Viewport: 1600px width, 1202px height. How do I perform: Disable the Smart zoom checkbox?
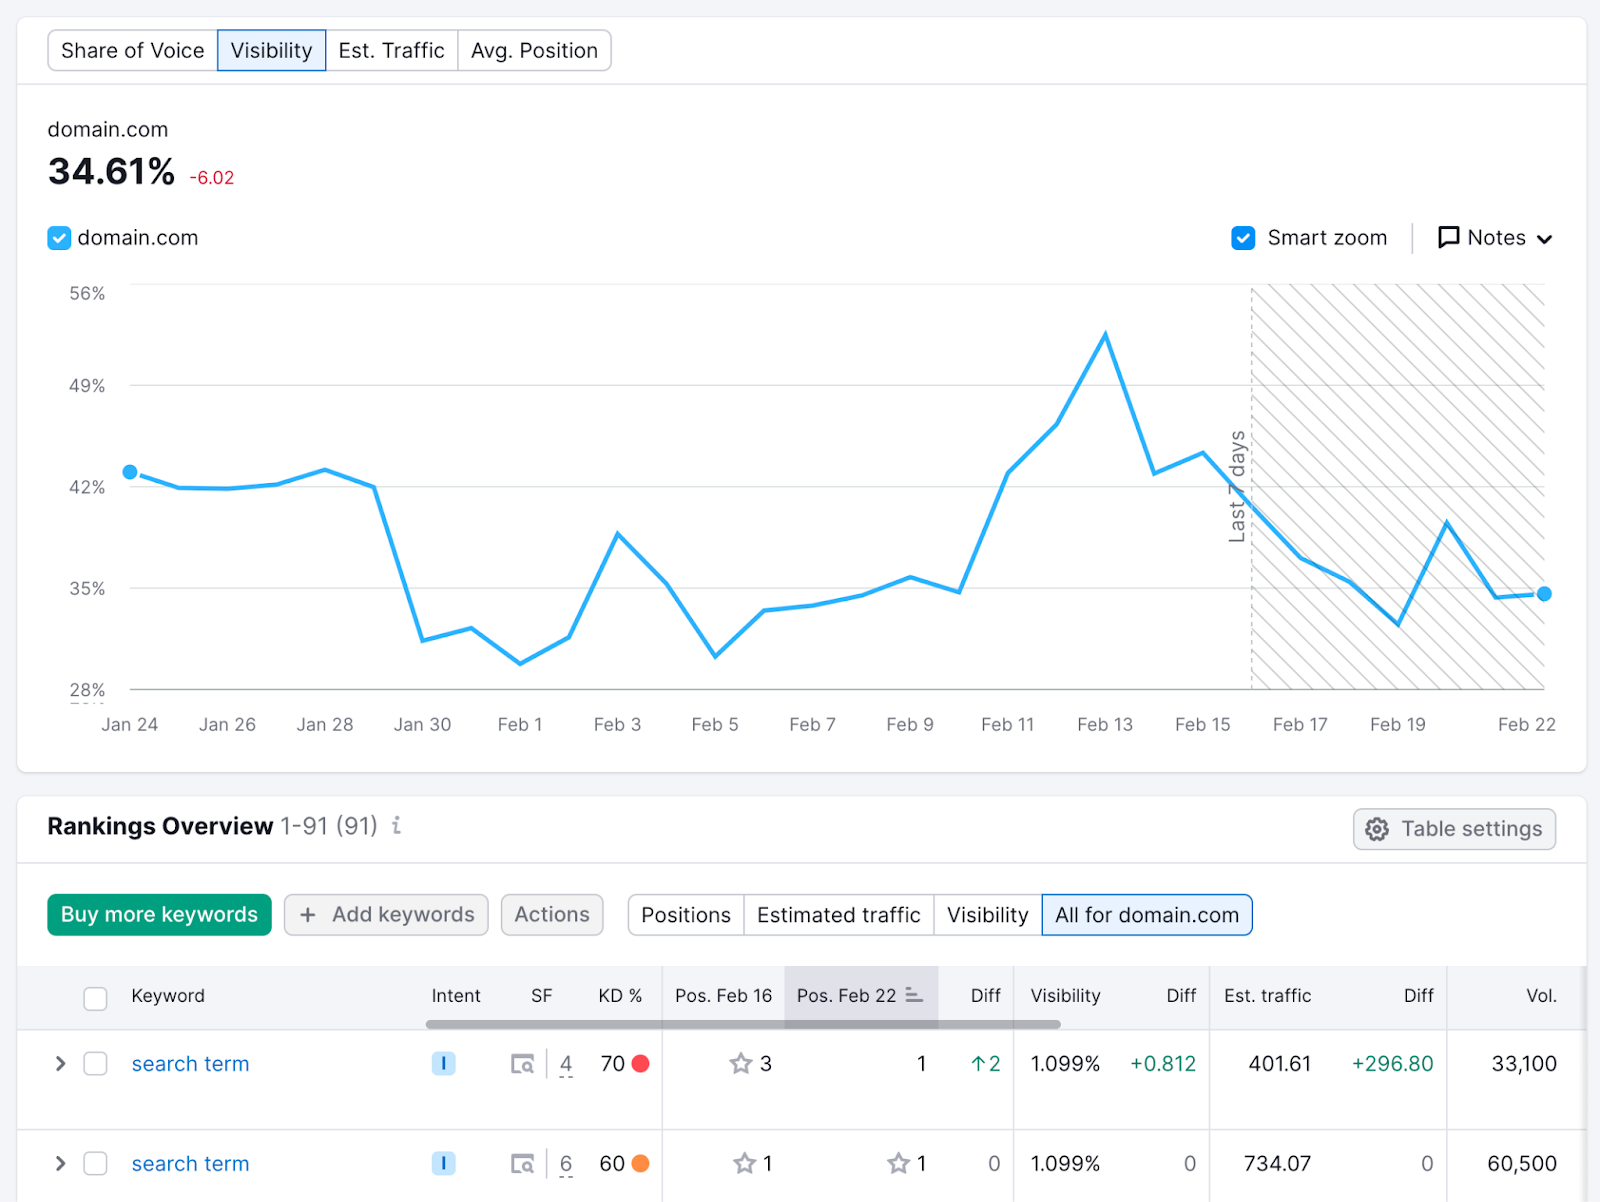click(x=1242, y=237)
